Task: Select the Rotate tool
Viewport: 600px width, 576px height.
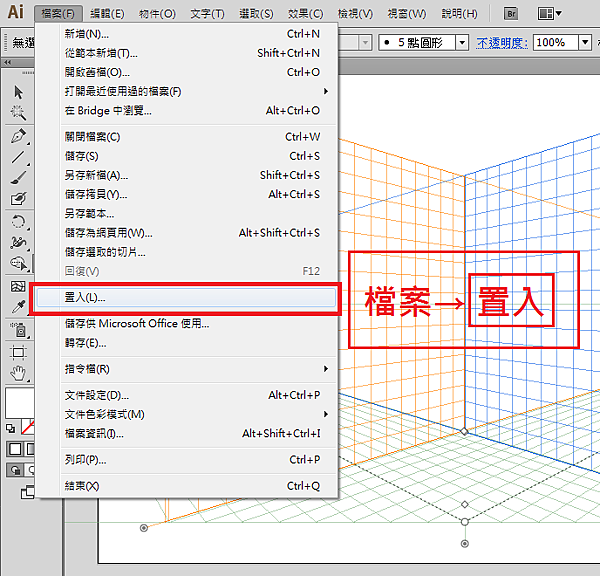Action: [x=18, y=222]
